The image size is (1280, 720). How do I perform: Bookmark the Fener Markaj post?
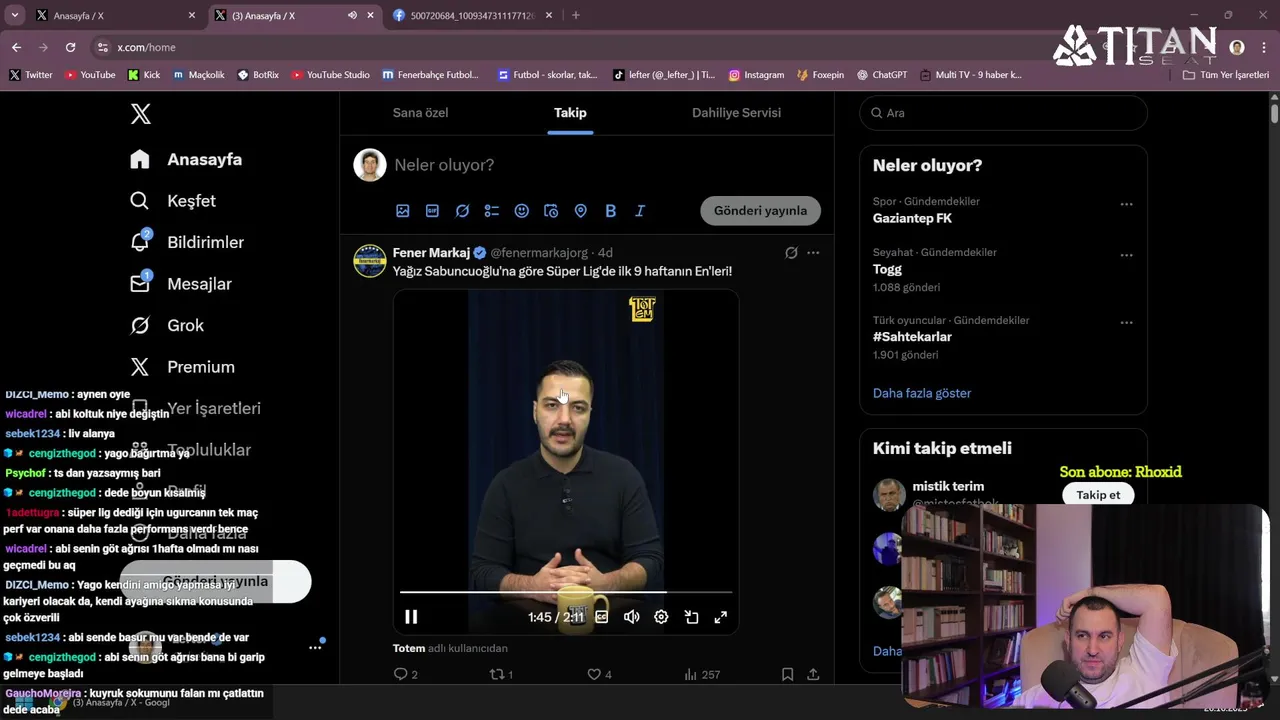[x=788, y=675]
